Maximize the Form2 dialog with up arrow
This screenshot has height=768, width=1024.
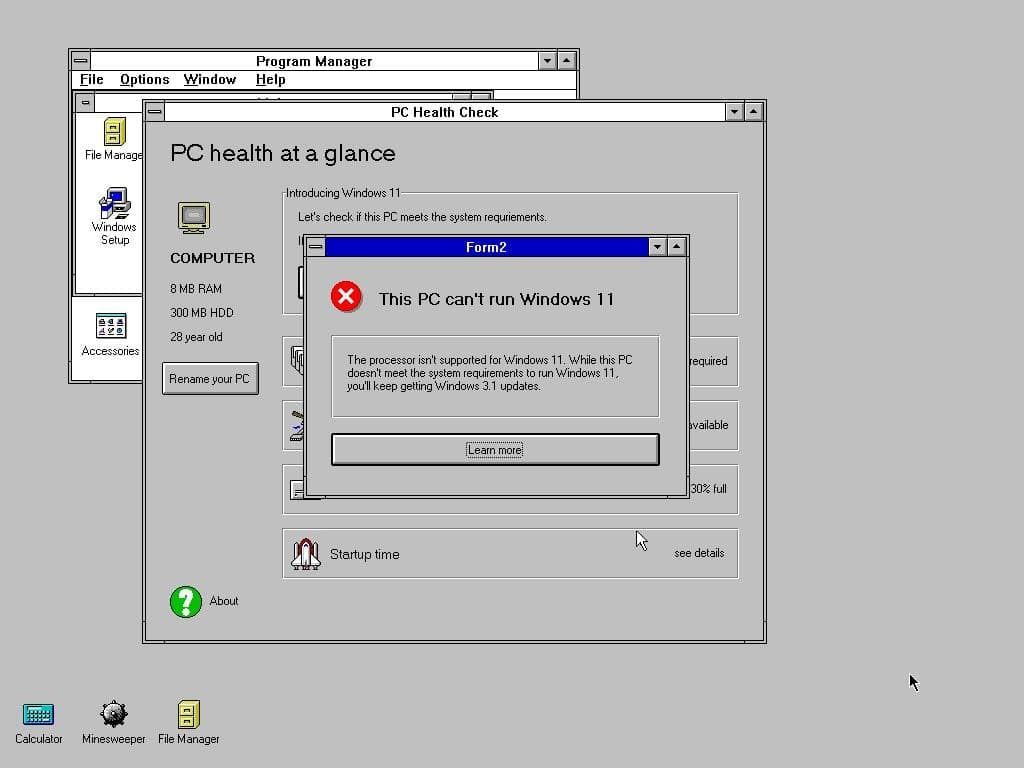coord(677,247)
